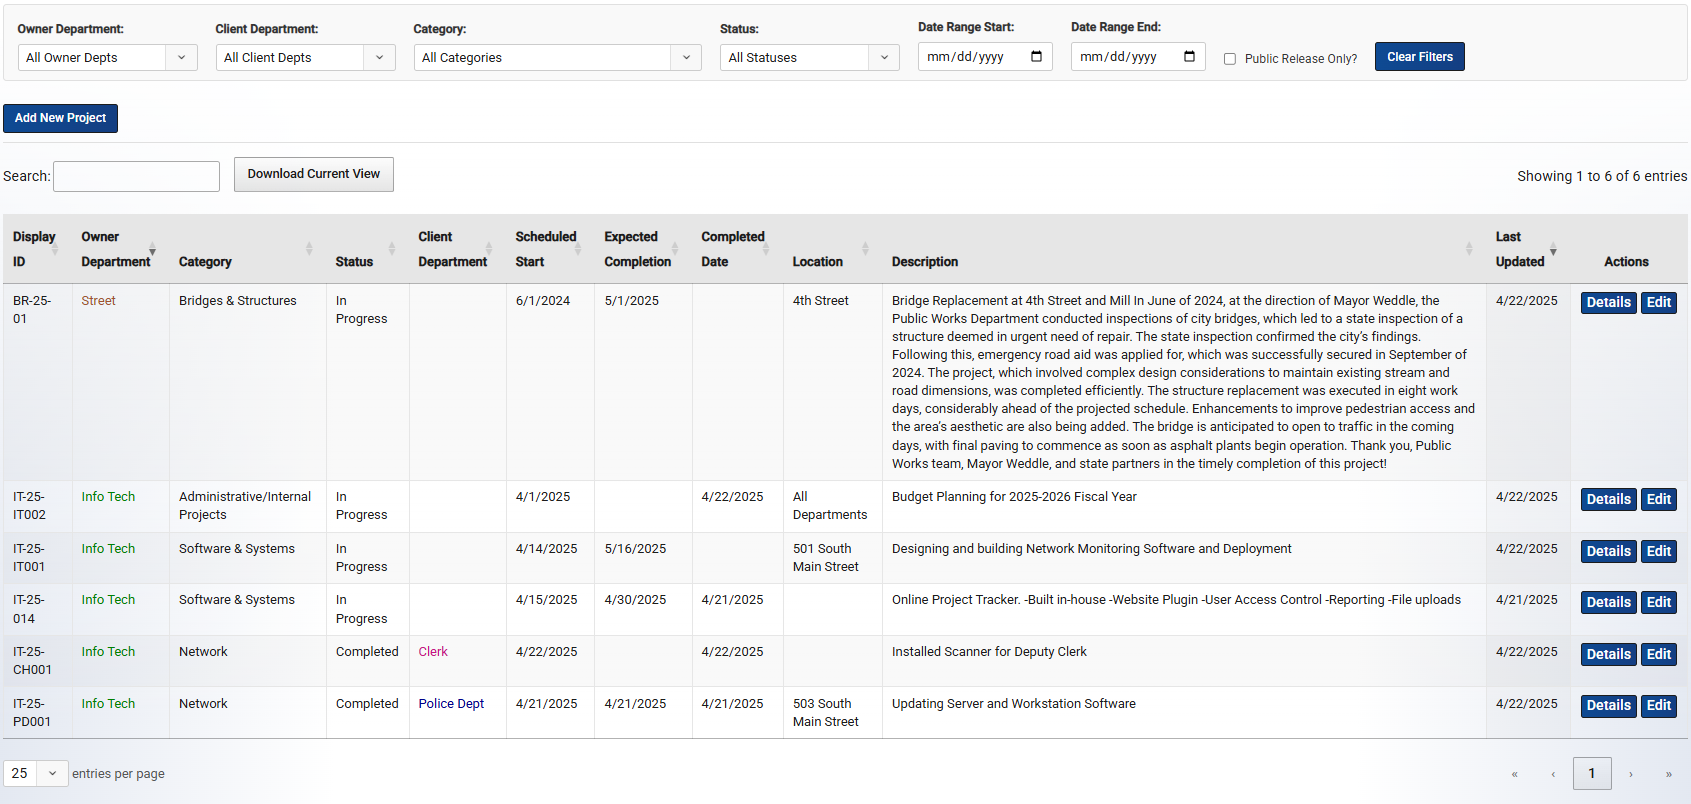Sort table by Display ID column

[55, 249]
